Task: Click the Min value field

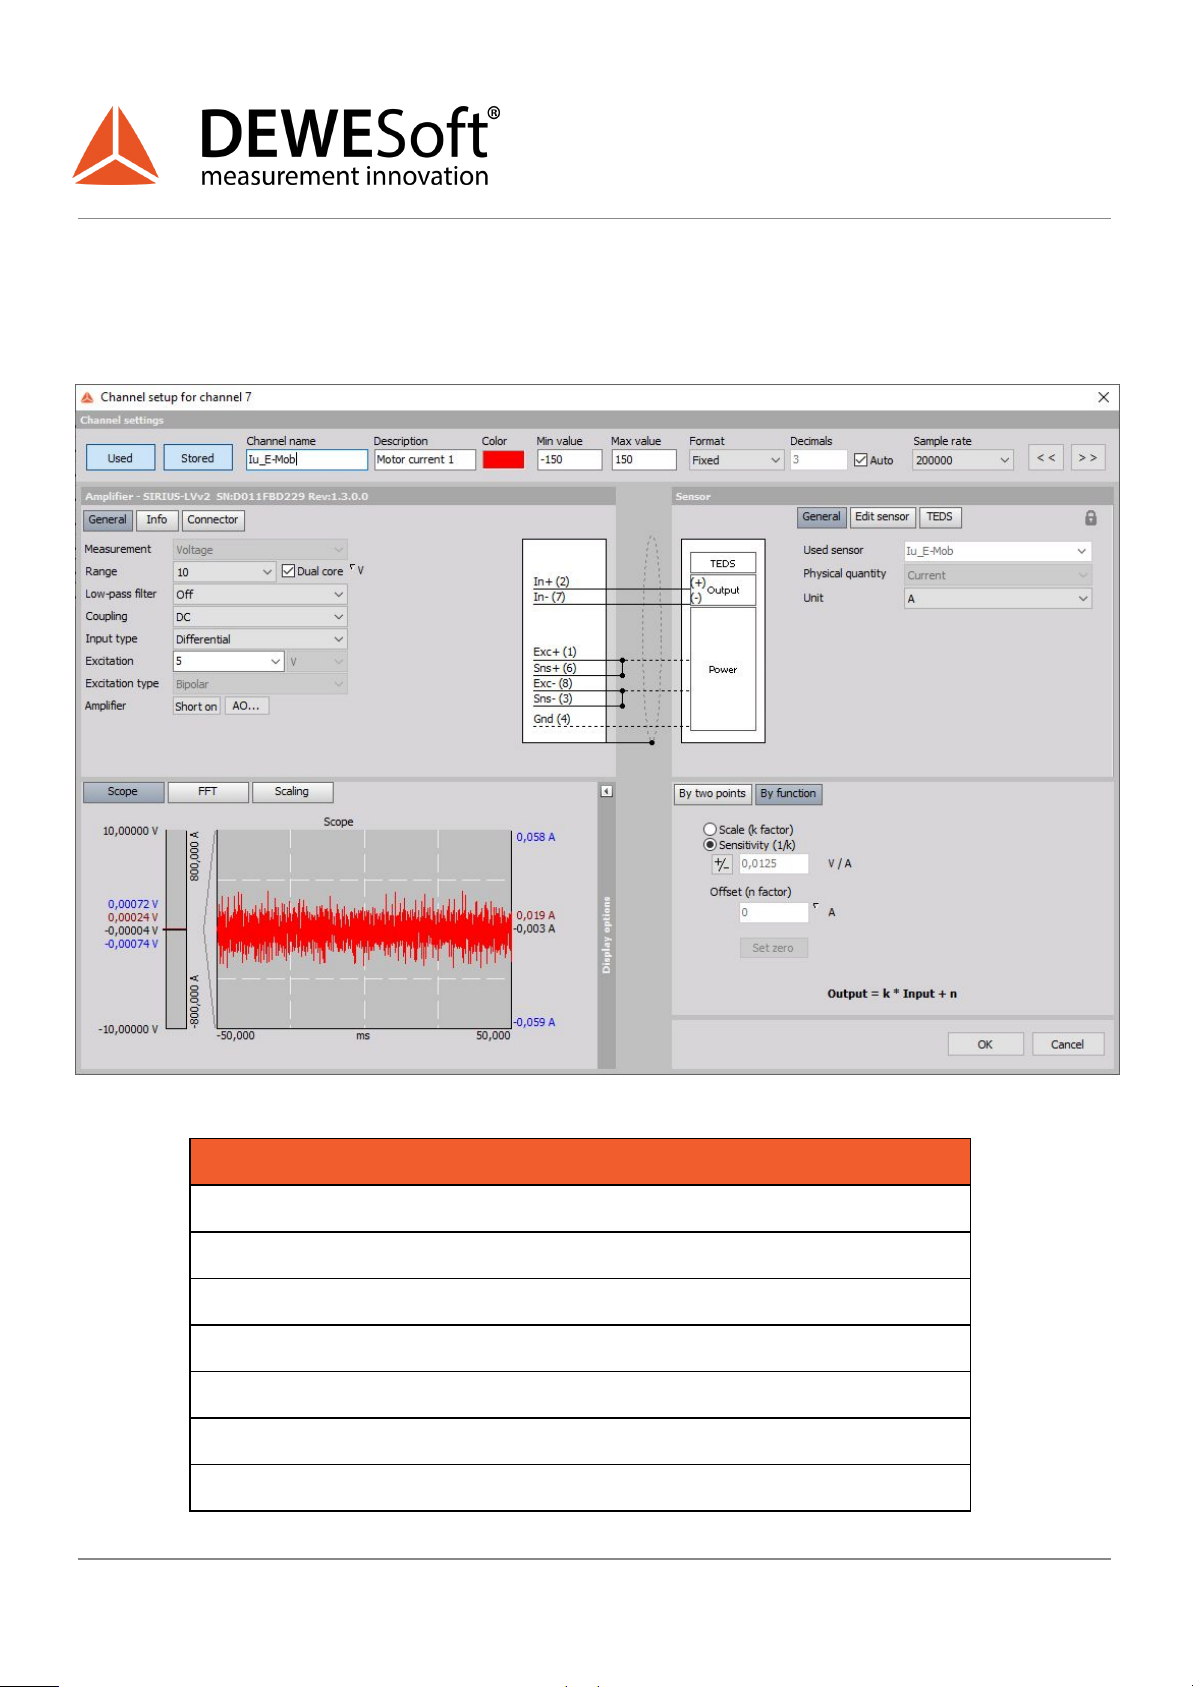Action: point(569,460)
